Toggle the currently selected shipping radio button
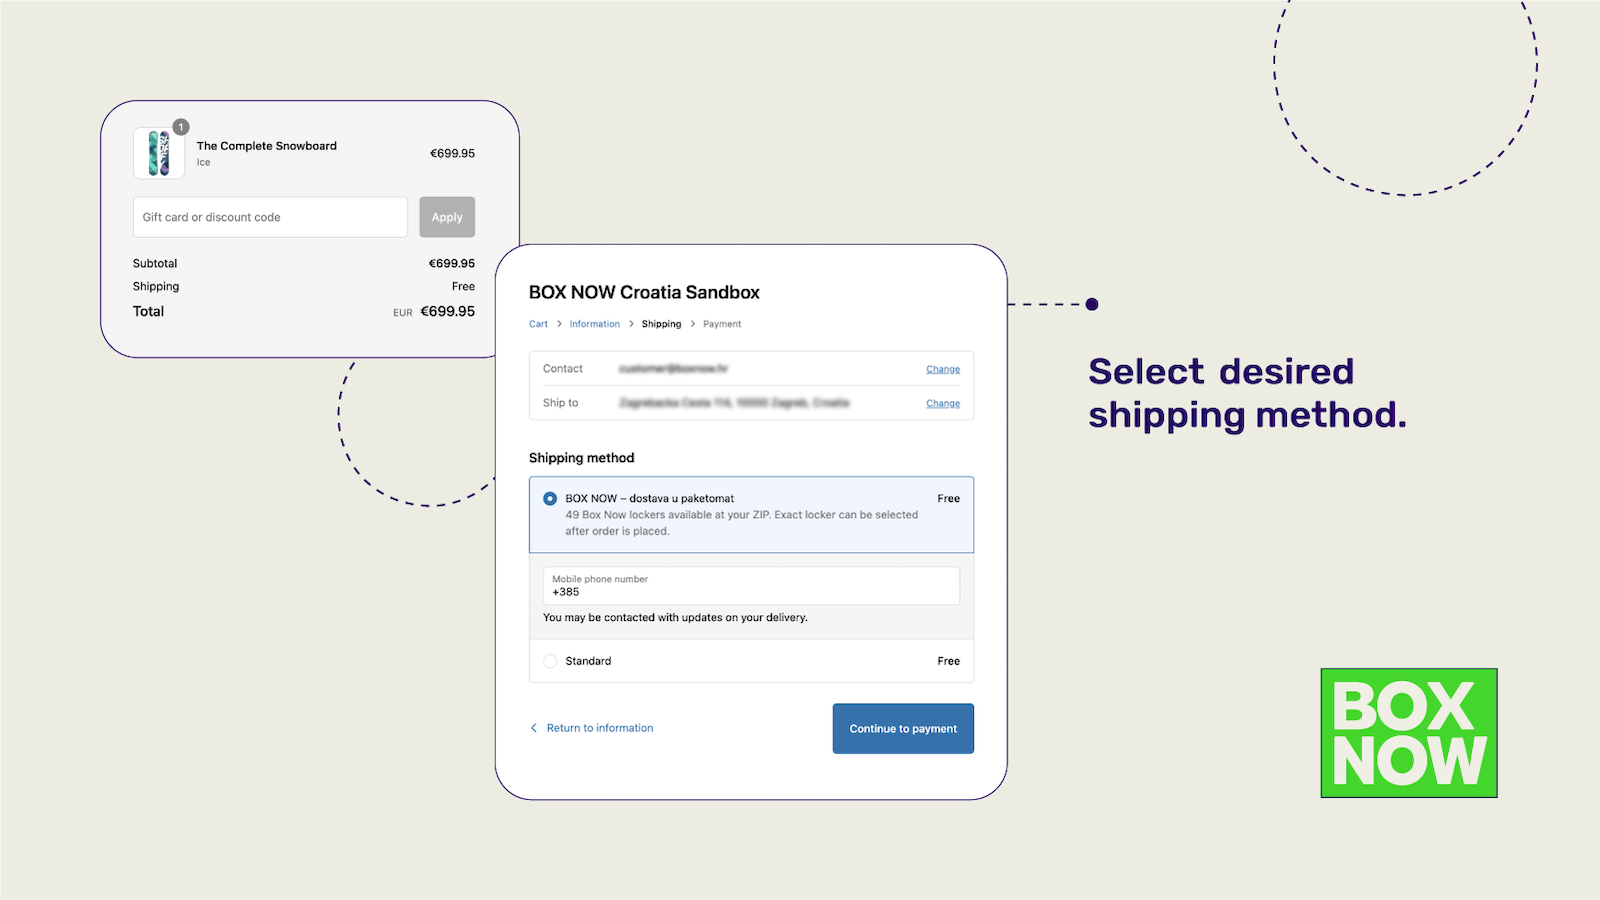The height and width of the screenshot is (900, 1600). coord(550,497)
